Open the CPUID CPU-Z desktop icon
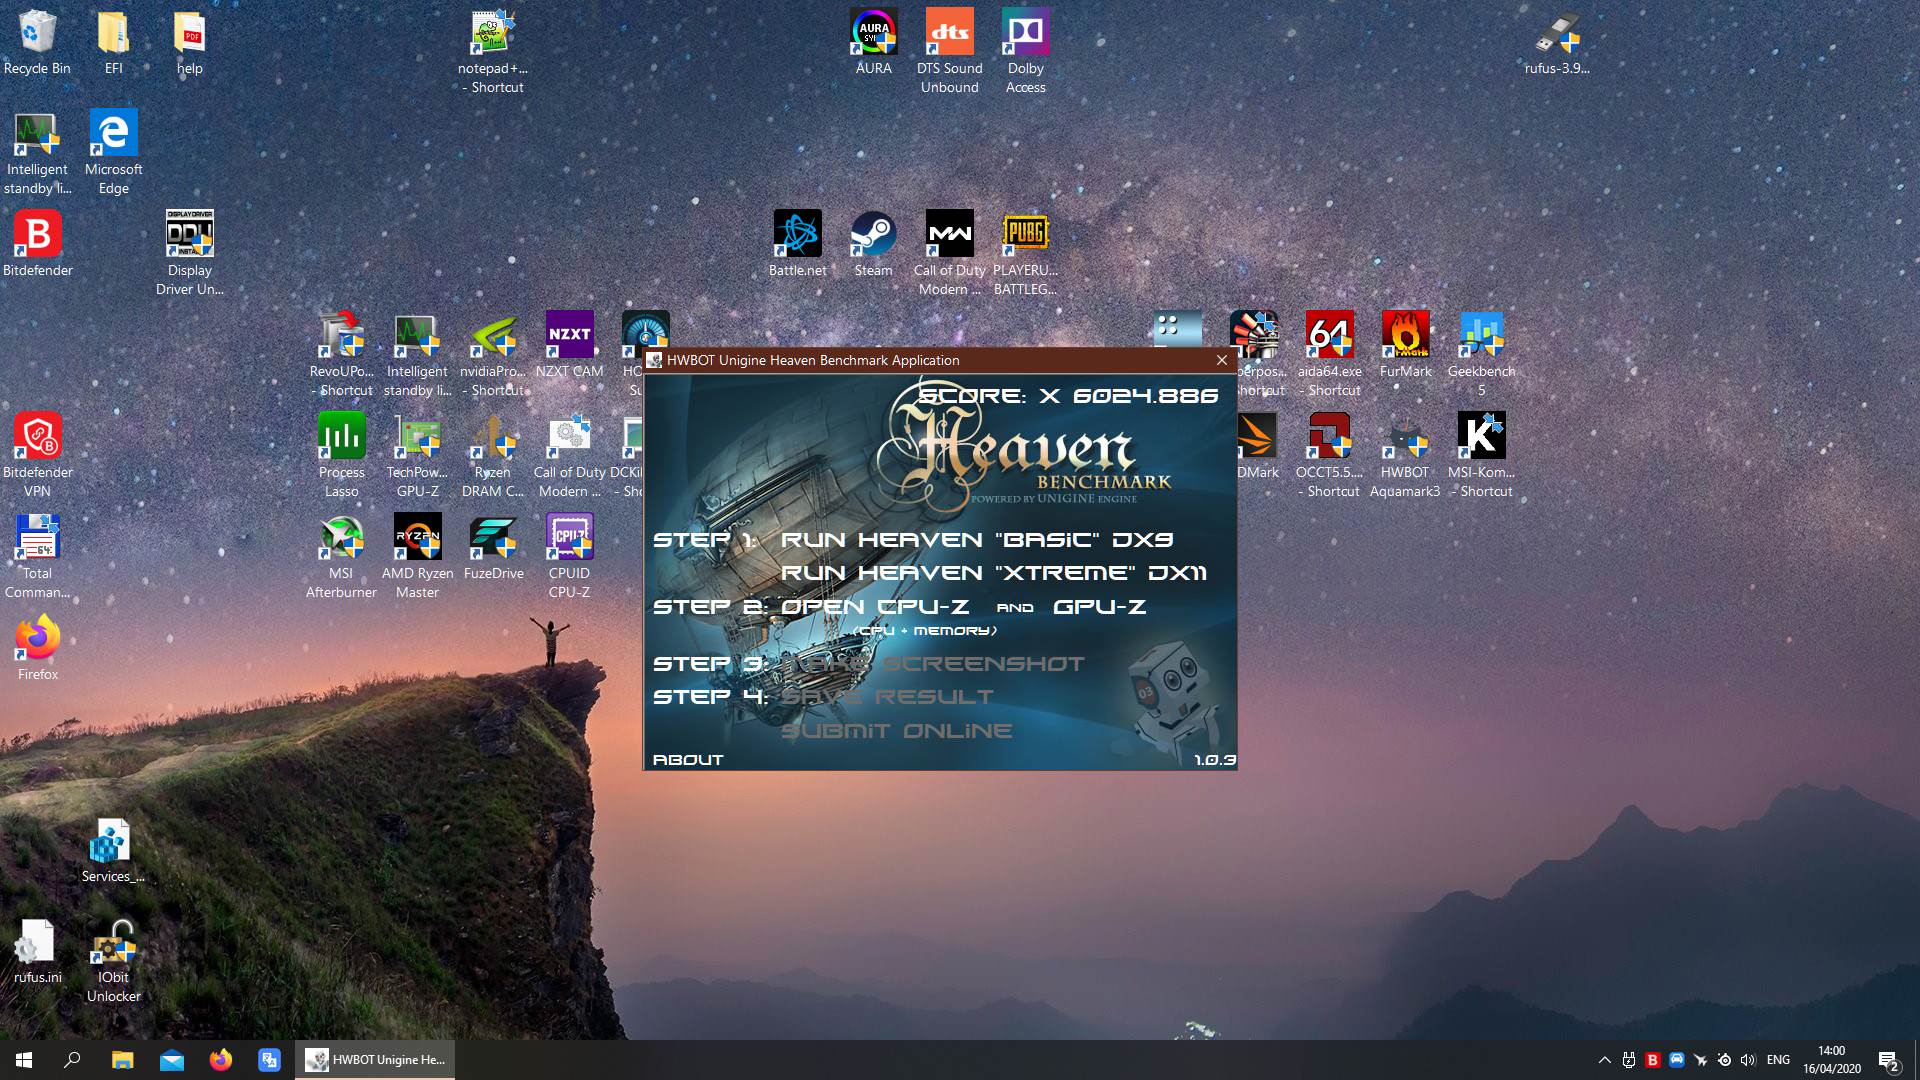1920x1080 pixels. point(569,557)
